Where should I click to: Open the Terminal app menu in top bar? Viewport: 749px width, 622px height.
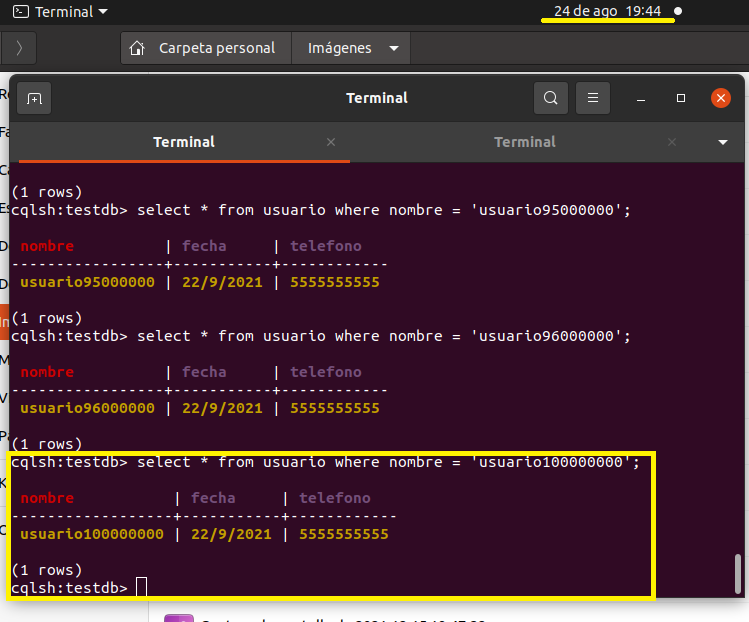coord(70,12)
